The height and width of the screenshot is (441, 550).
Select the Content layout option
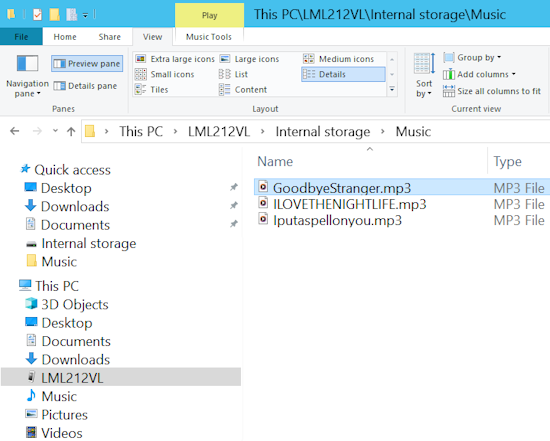[x=243, y=90]
